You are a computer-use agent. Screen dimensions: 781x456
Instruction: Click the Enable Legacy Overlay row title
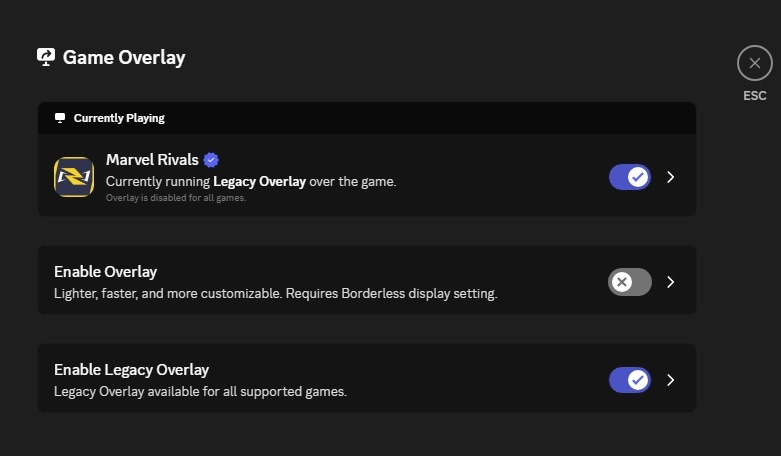click(131, 369)
